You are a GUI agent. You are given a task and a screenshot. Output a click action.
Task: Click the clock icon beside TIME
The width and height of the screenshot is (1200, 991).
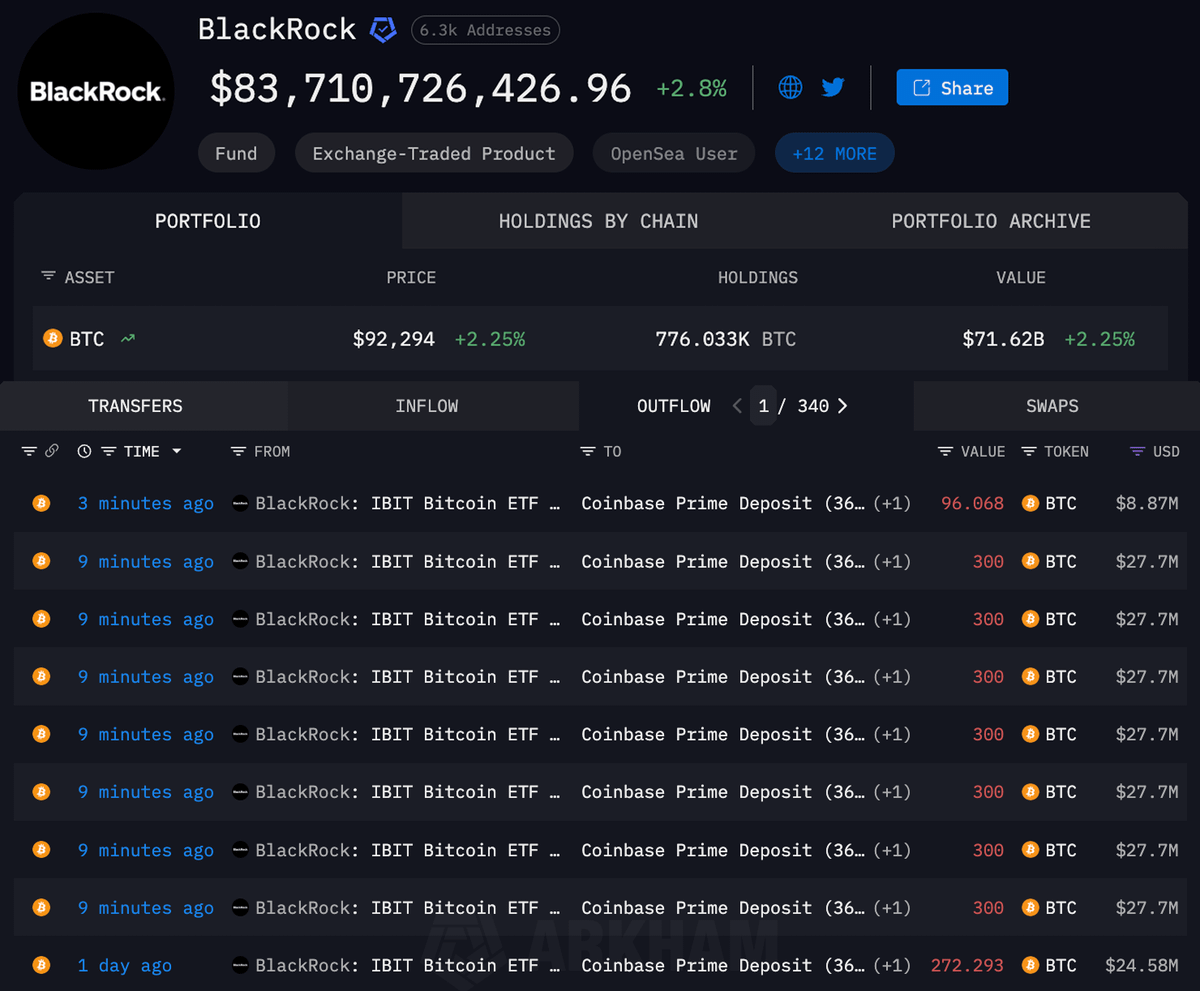tap(84, 451)
